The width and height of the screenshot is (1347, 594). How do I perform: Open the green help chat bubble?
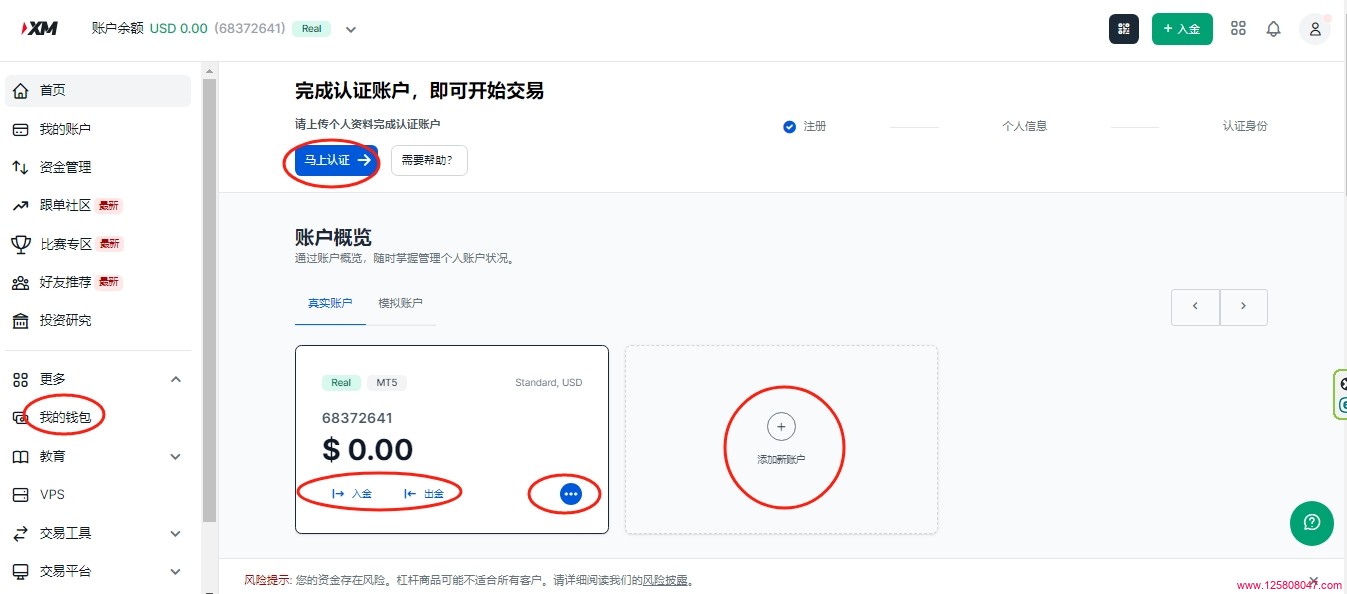pos(1311,522)
